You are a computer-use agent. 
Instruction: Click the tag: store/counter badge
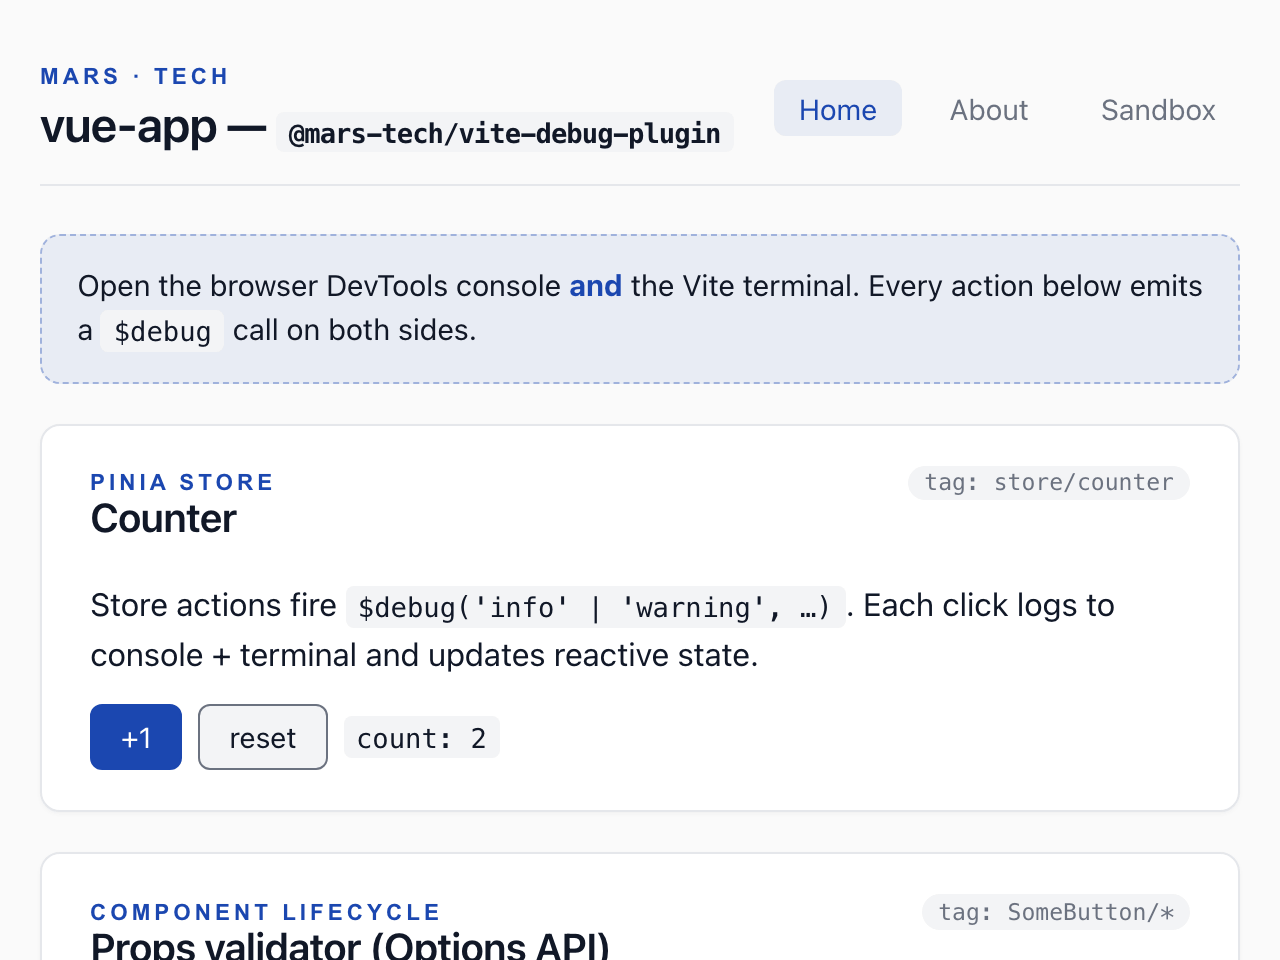click(x=1048, y=482)
